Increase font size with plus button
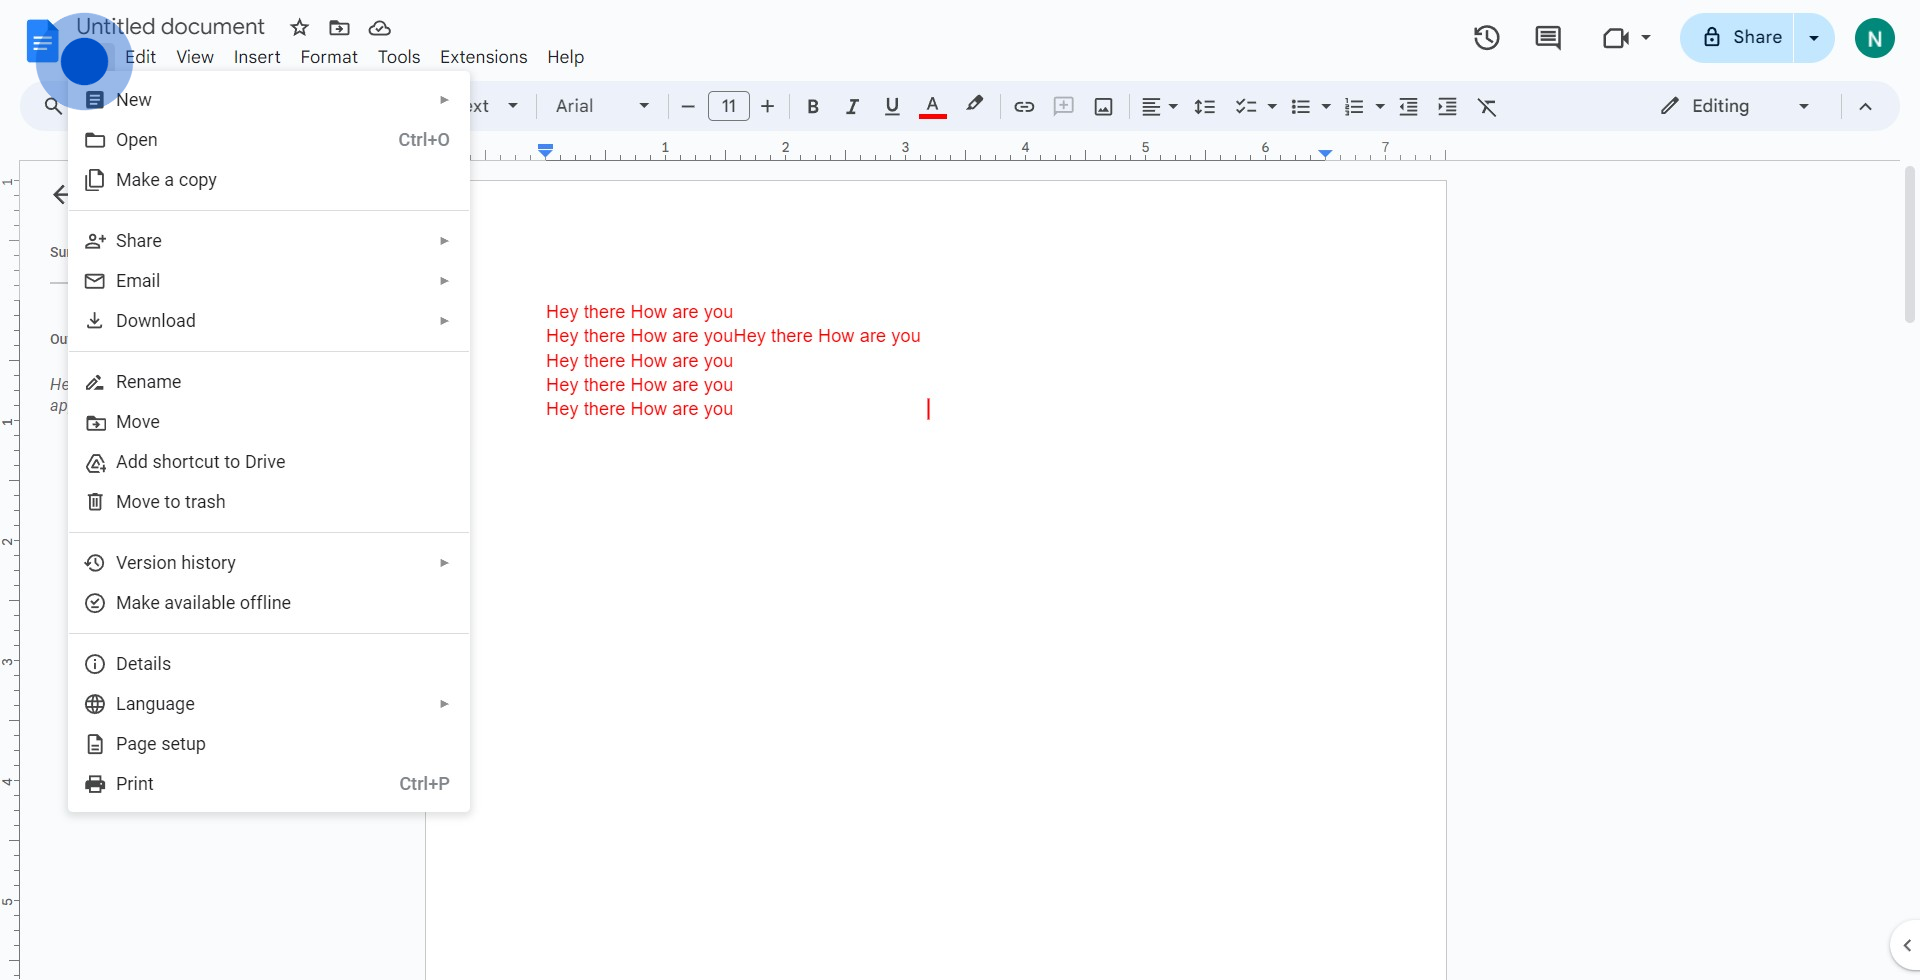The image size is (1920, 980). click(768, 106)
